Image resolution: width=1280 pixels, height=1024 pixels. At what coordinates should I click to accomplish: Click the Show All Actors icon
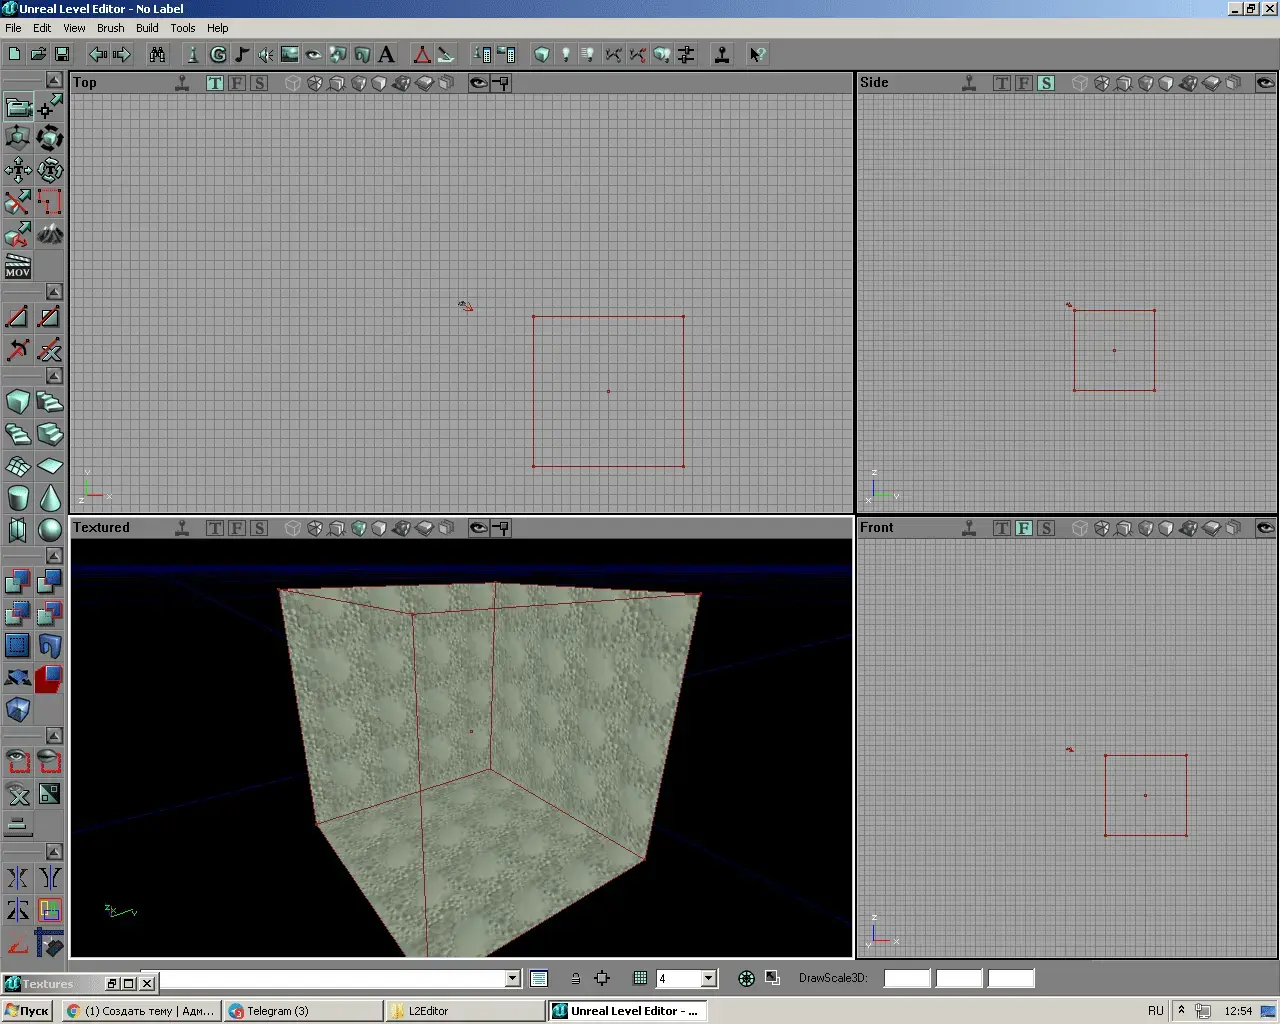[x=18, y=793]
